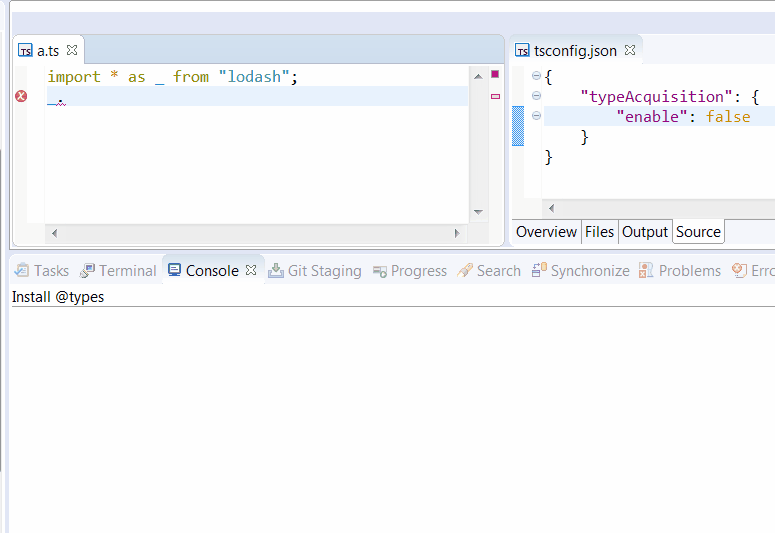Switch to the Output page tab
Image resolution: width=775 pixels, height=533 pixels.
(645, 232)
